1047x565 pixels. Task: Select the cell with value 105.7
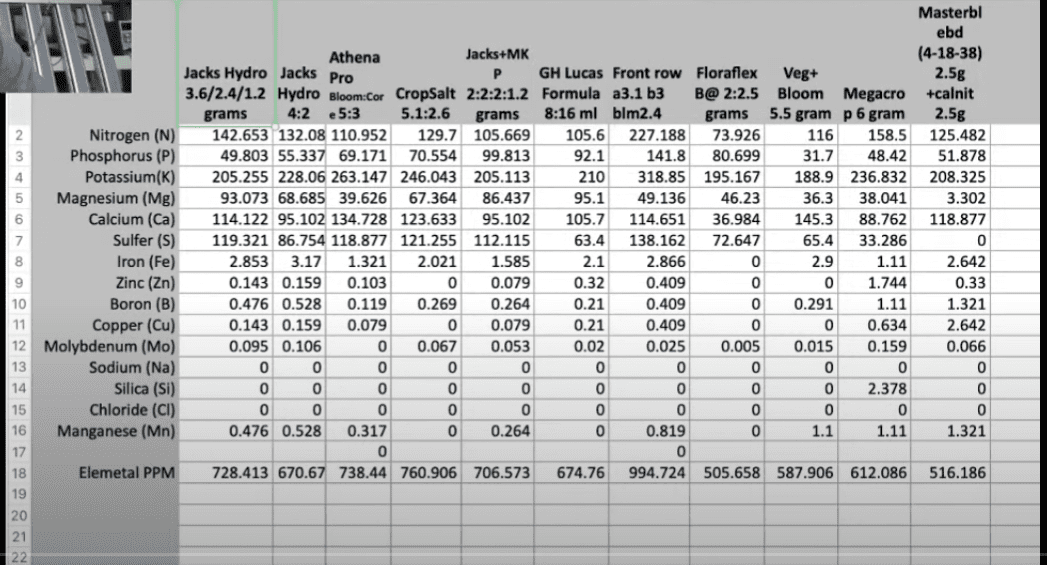(x=570, y=219)
